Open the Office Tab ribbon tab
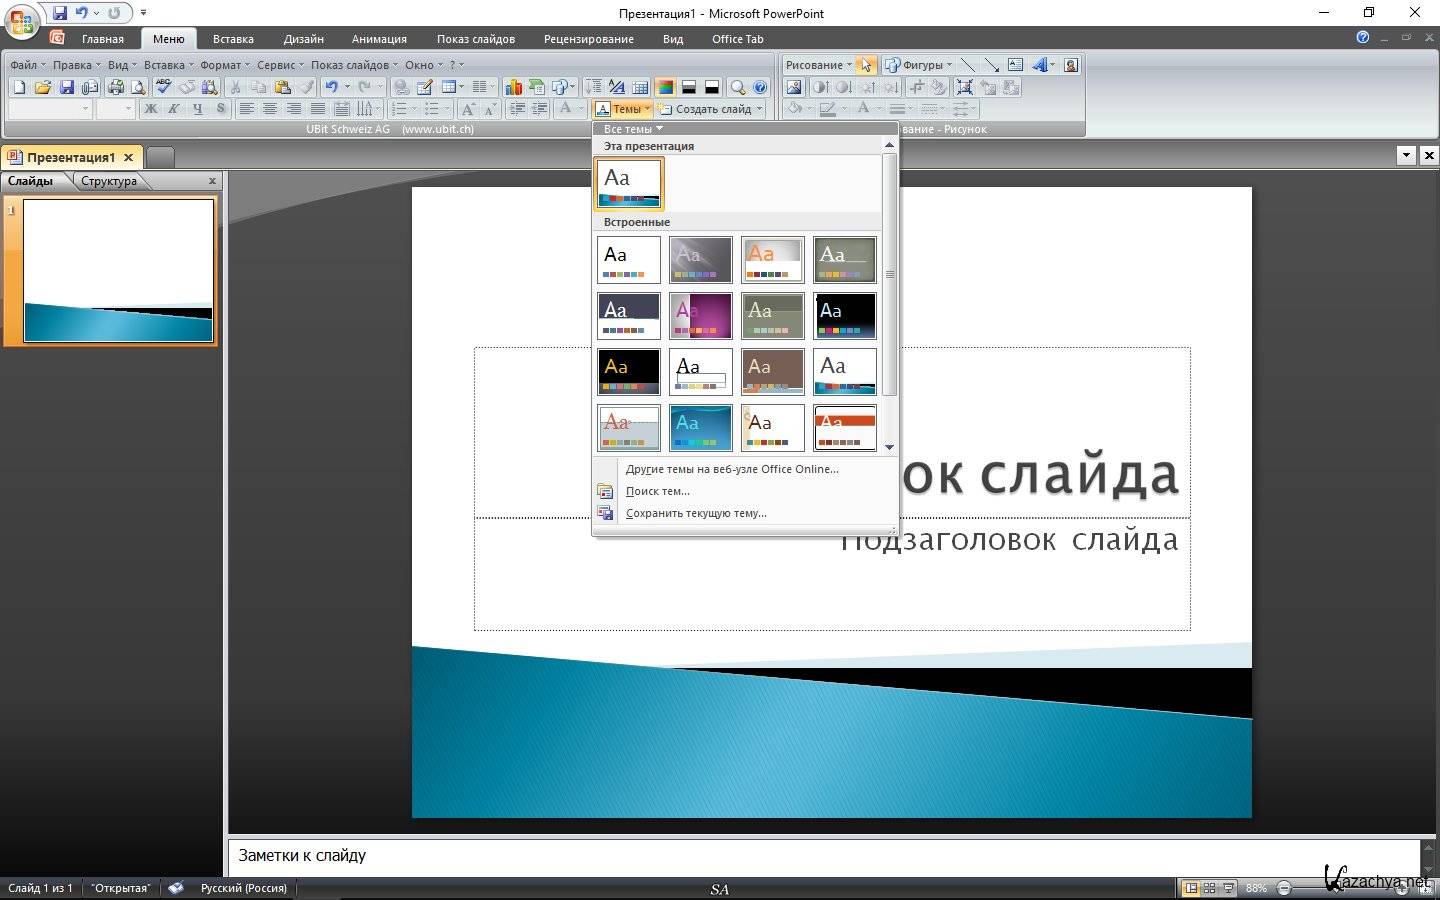 737,39
